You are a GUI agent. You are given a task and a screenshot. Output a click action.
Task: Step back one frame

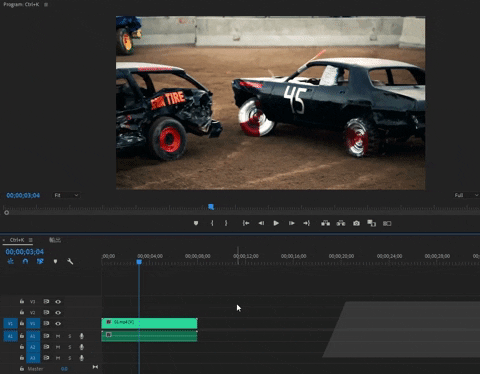261,223
